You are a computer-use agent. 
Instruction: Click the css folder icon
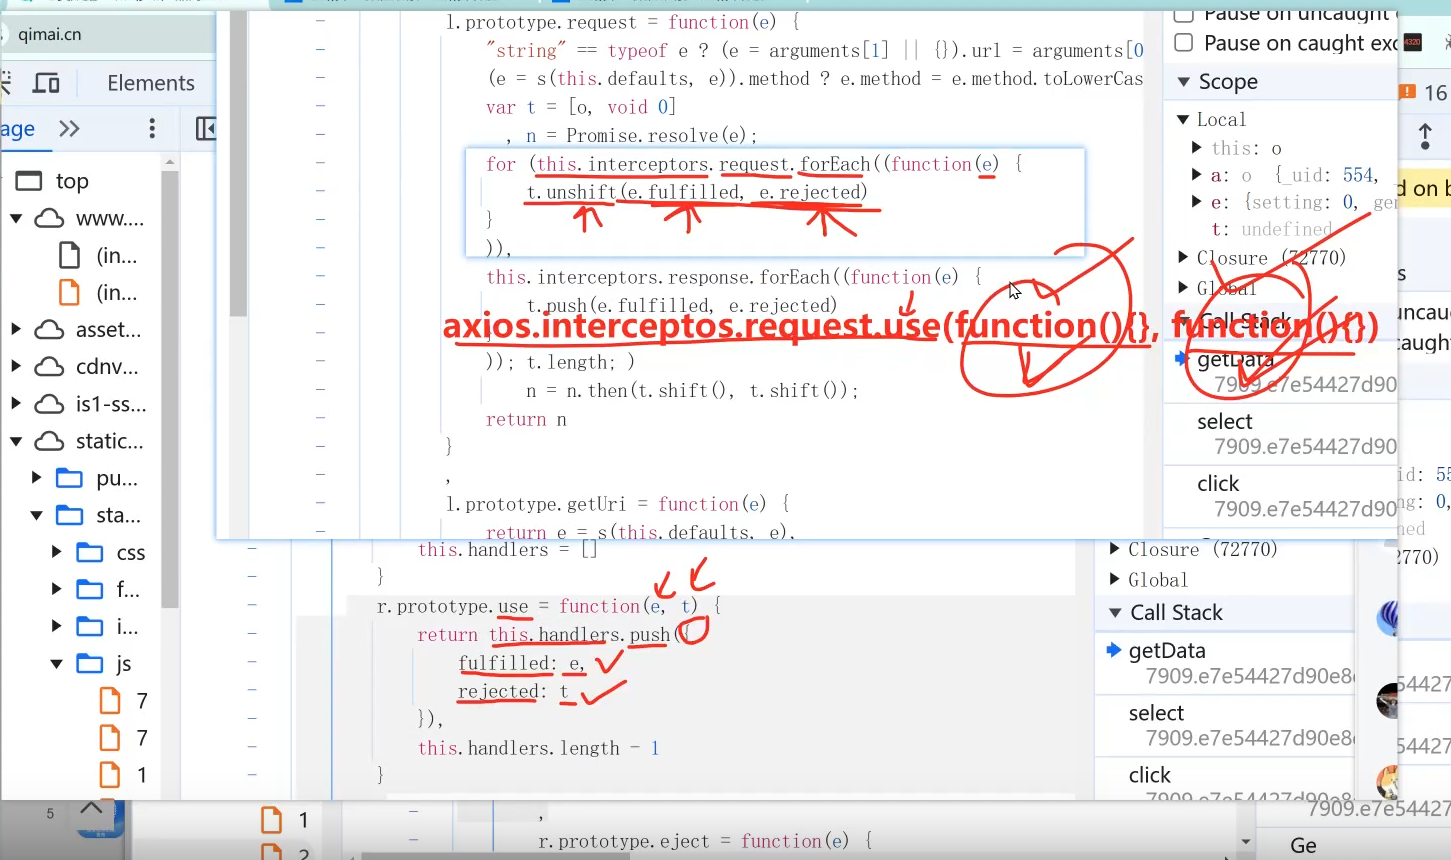pyautogui.click(x=90, y=552)
